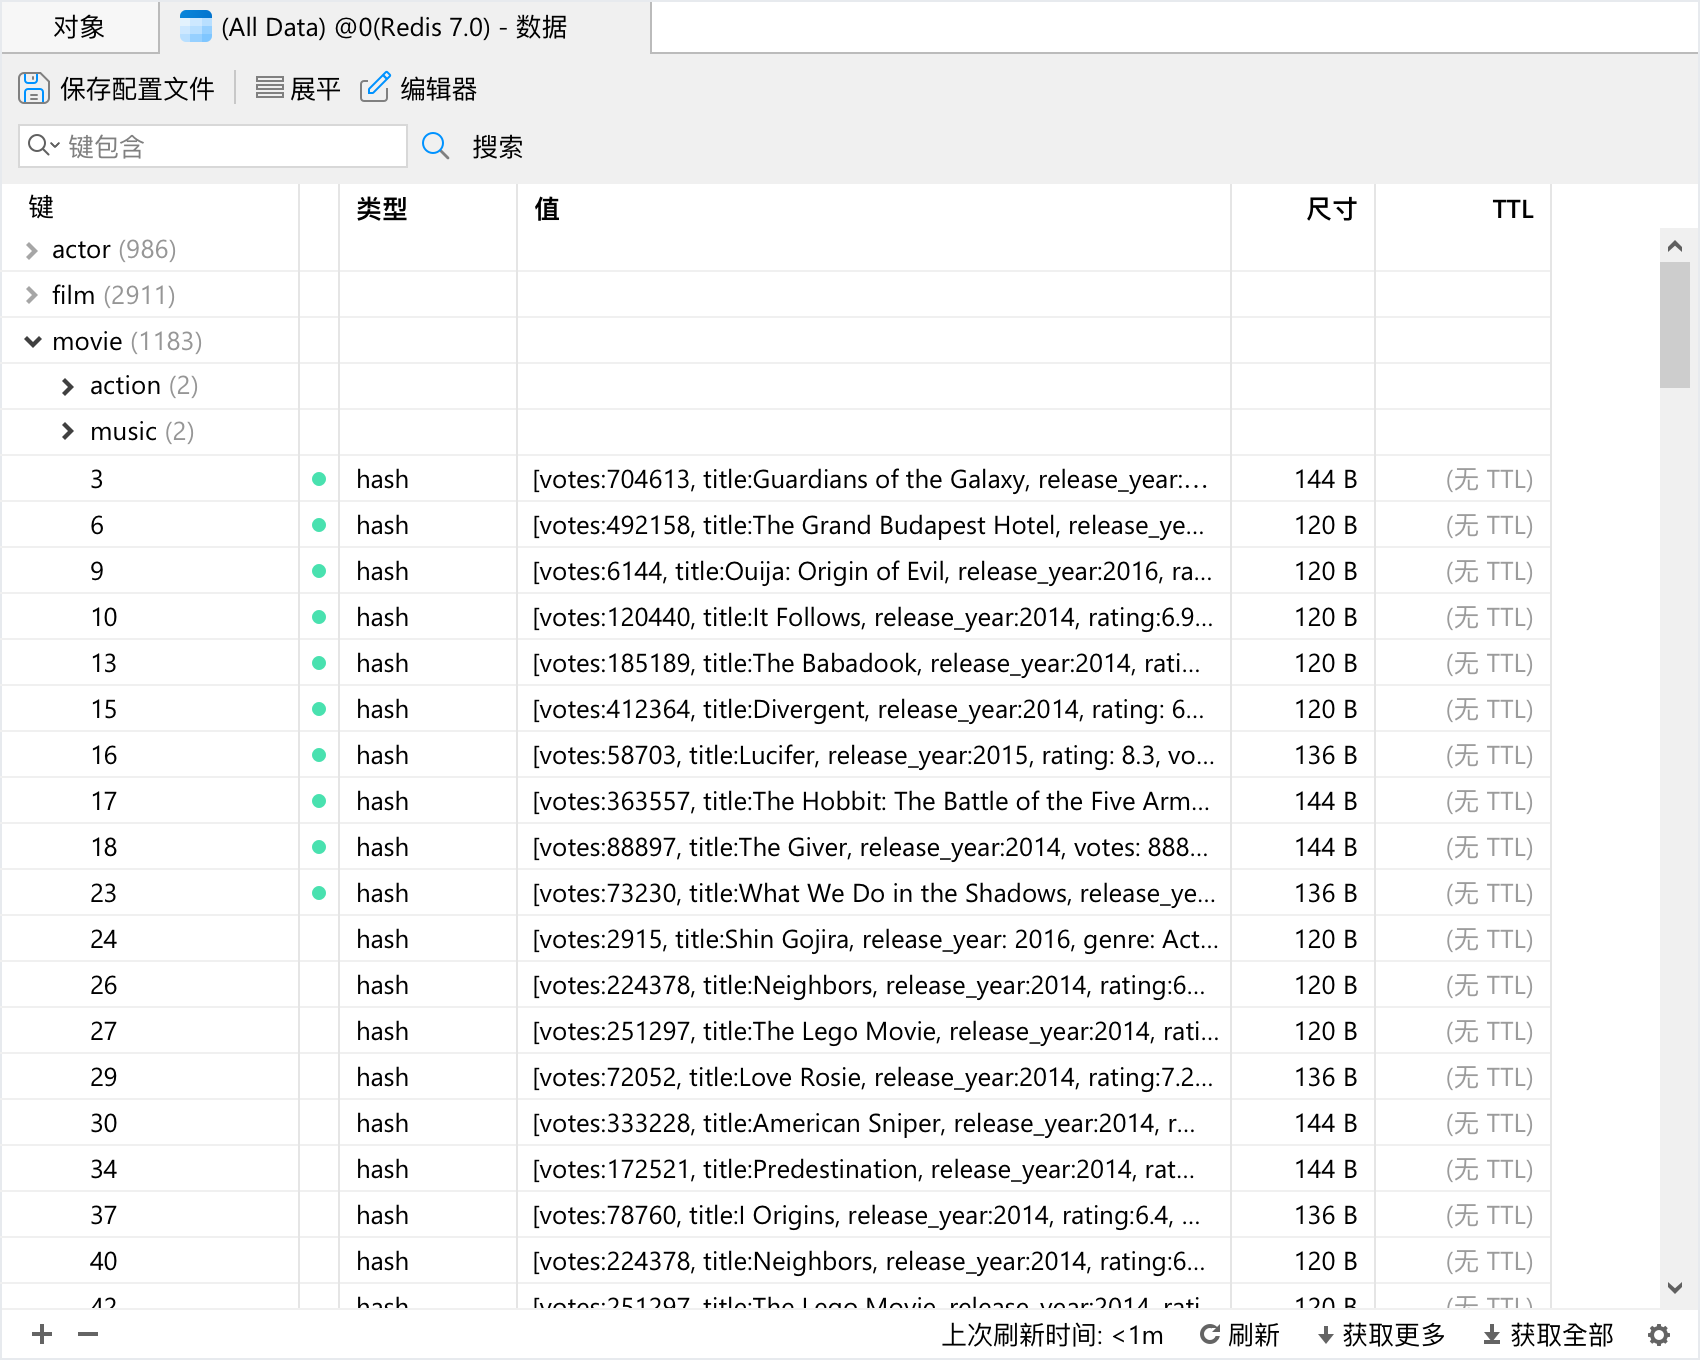
Task: Click the vertical scrollbar thumb
Action: click(x=1674, y=325)
